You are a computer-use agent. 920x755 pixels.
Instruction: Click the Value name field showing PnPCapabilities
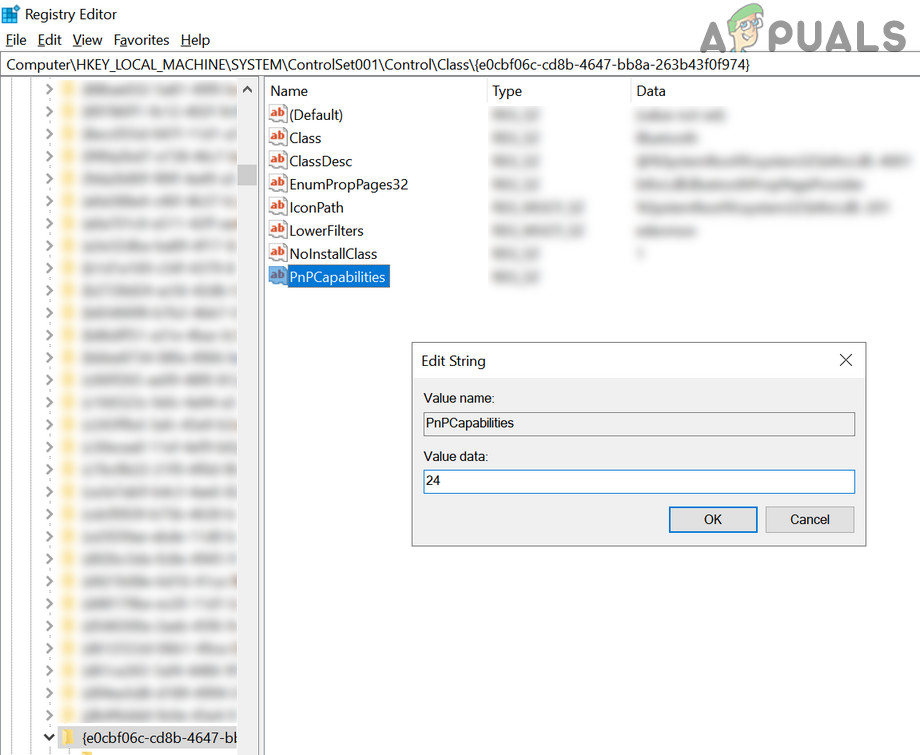click(x=639, y=424)
